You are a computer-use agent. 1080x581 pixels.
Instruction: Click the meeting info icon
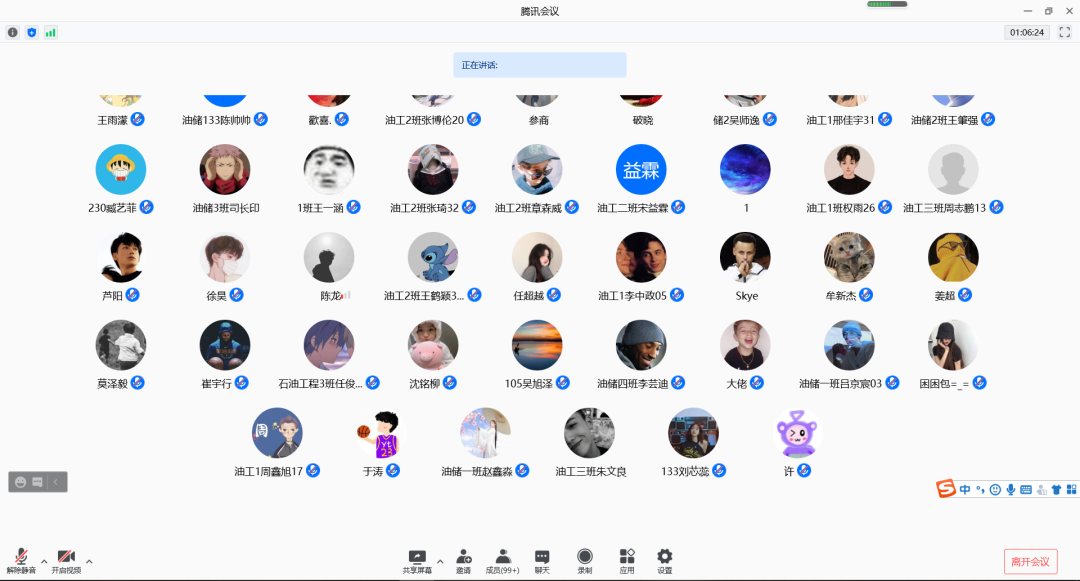click(x=13, y=32)
